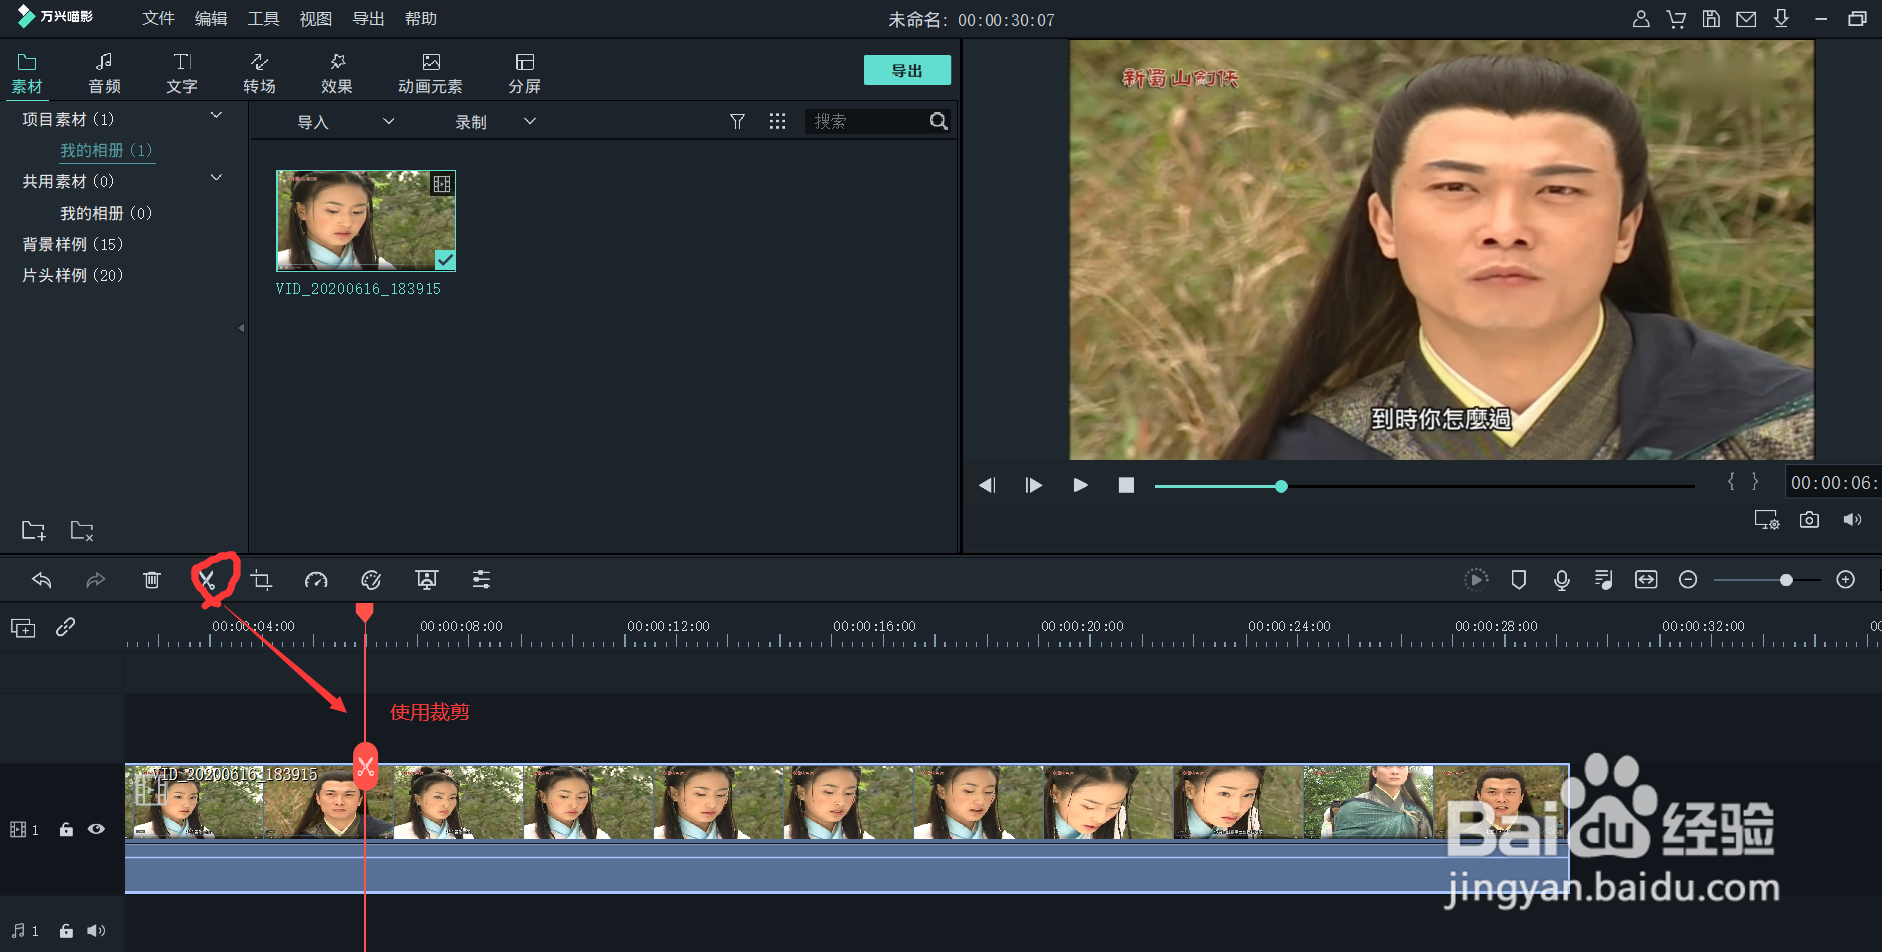Adjust preview volume speaker icon
The width and height of the screenshot is (1882, 952).
pos(1852,520)
